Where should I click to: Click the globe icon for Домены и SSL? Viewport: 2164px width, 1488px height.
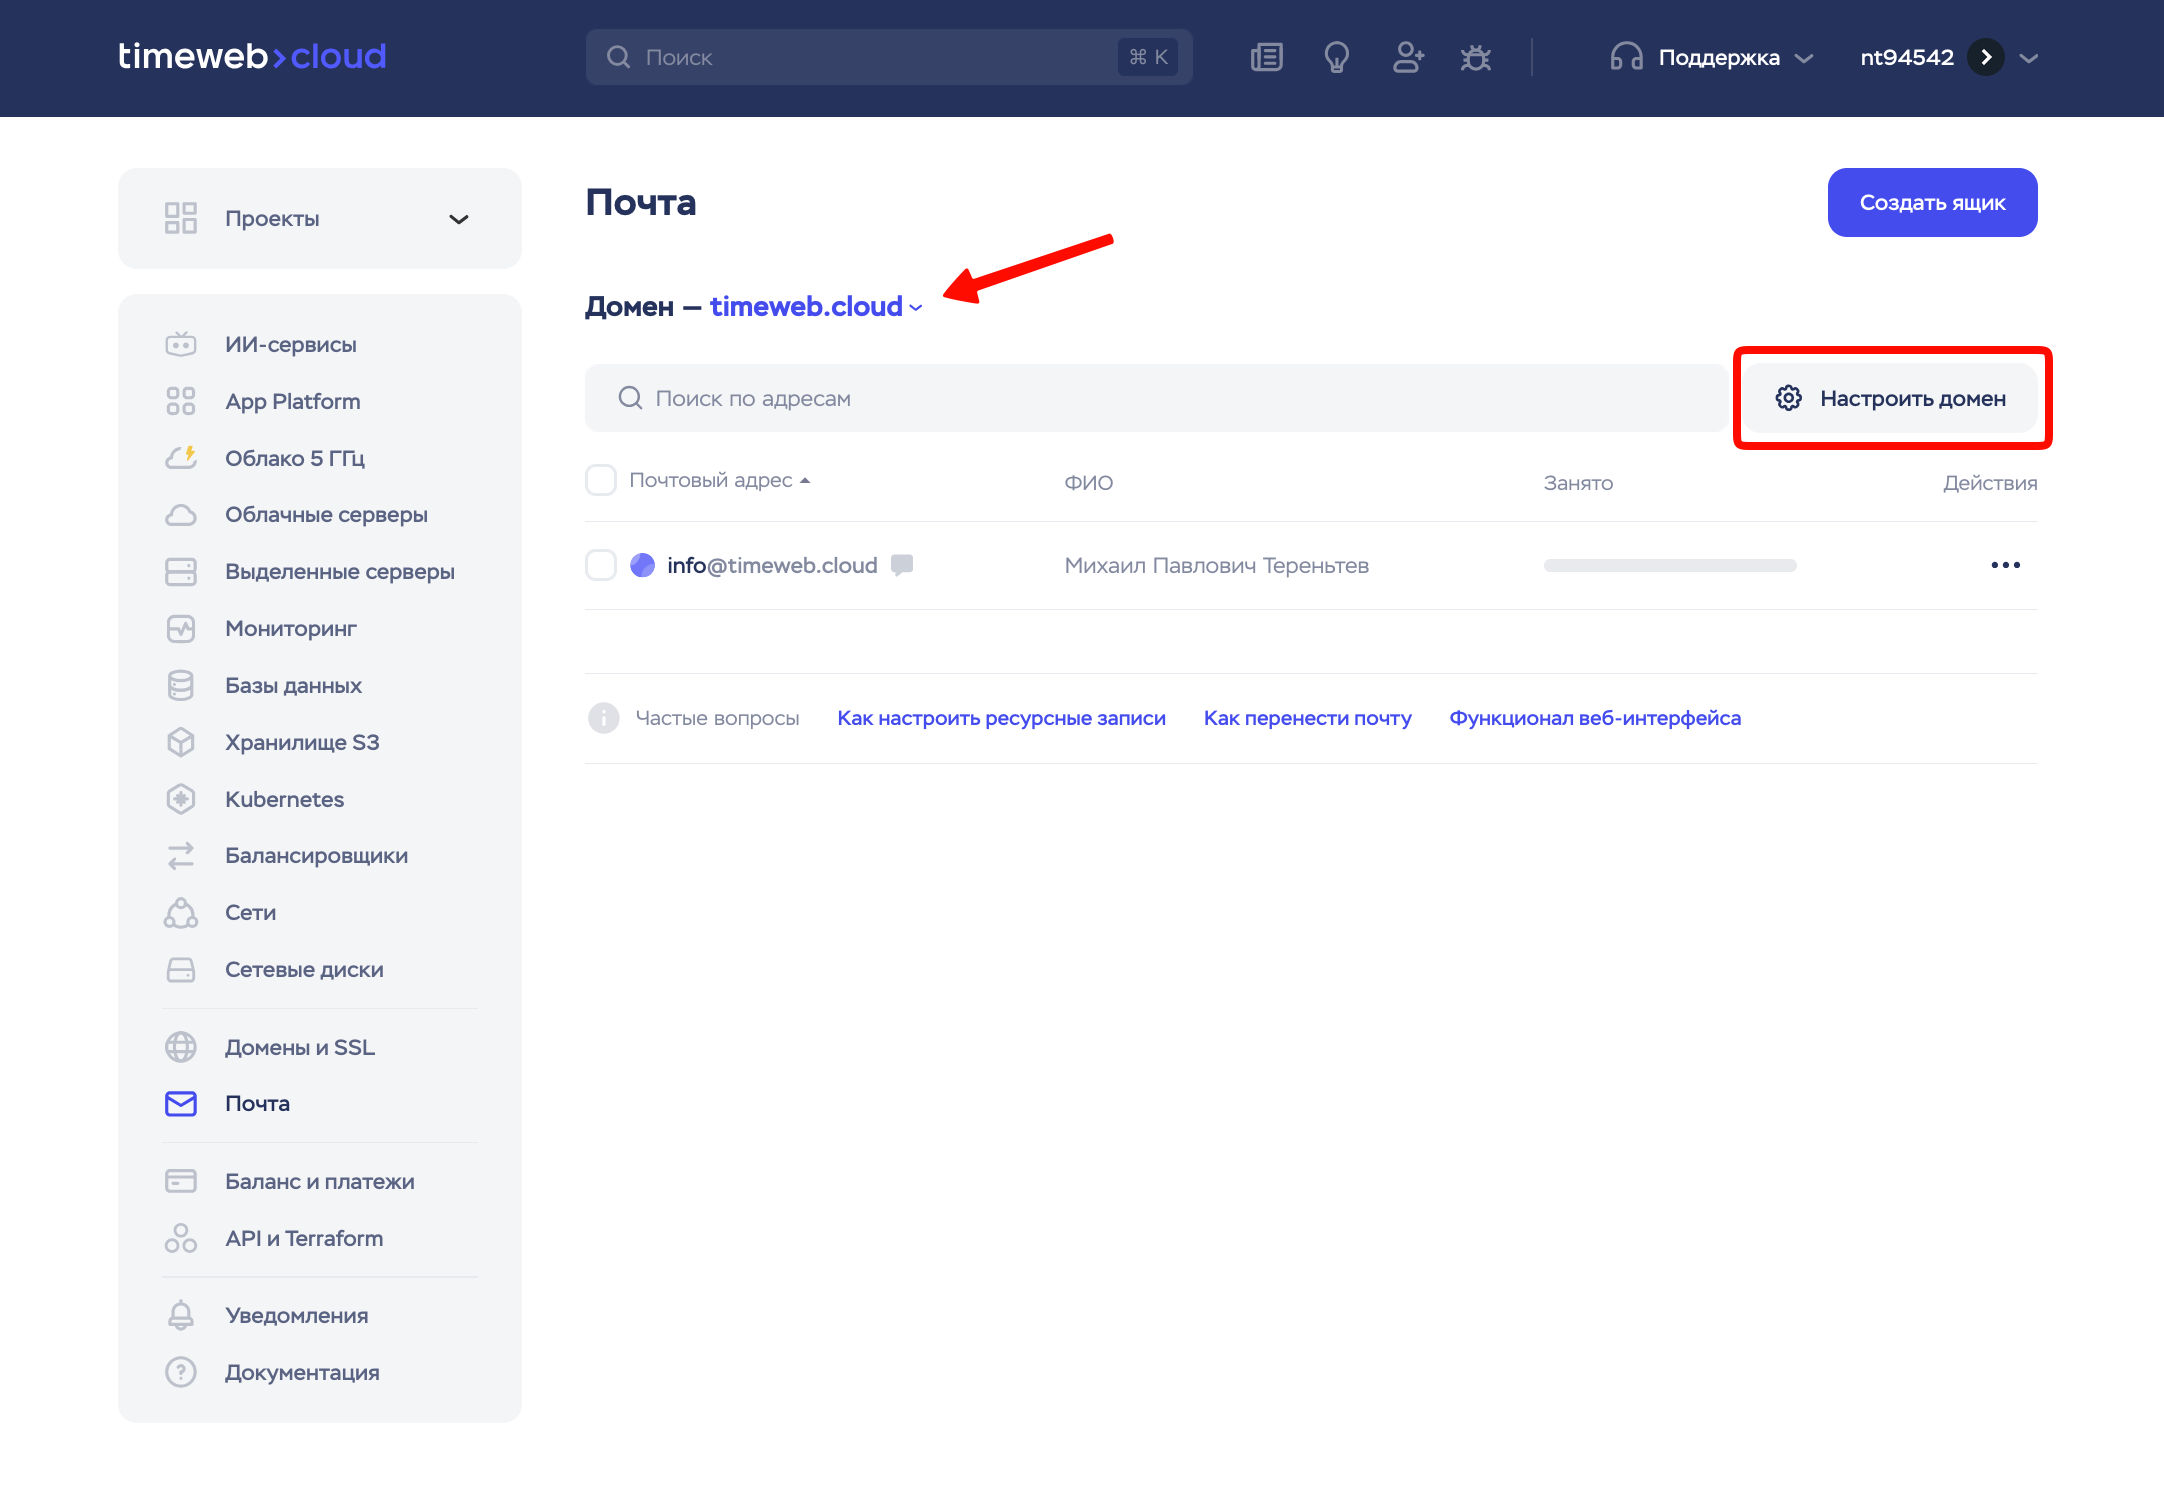pyautogui.click(x=181, y=1047)
